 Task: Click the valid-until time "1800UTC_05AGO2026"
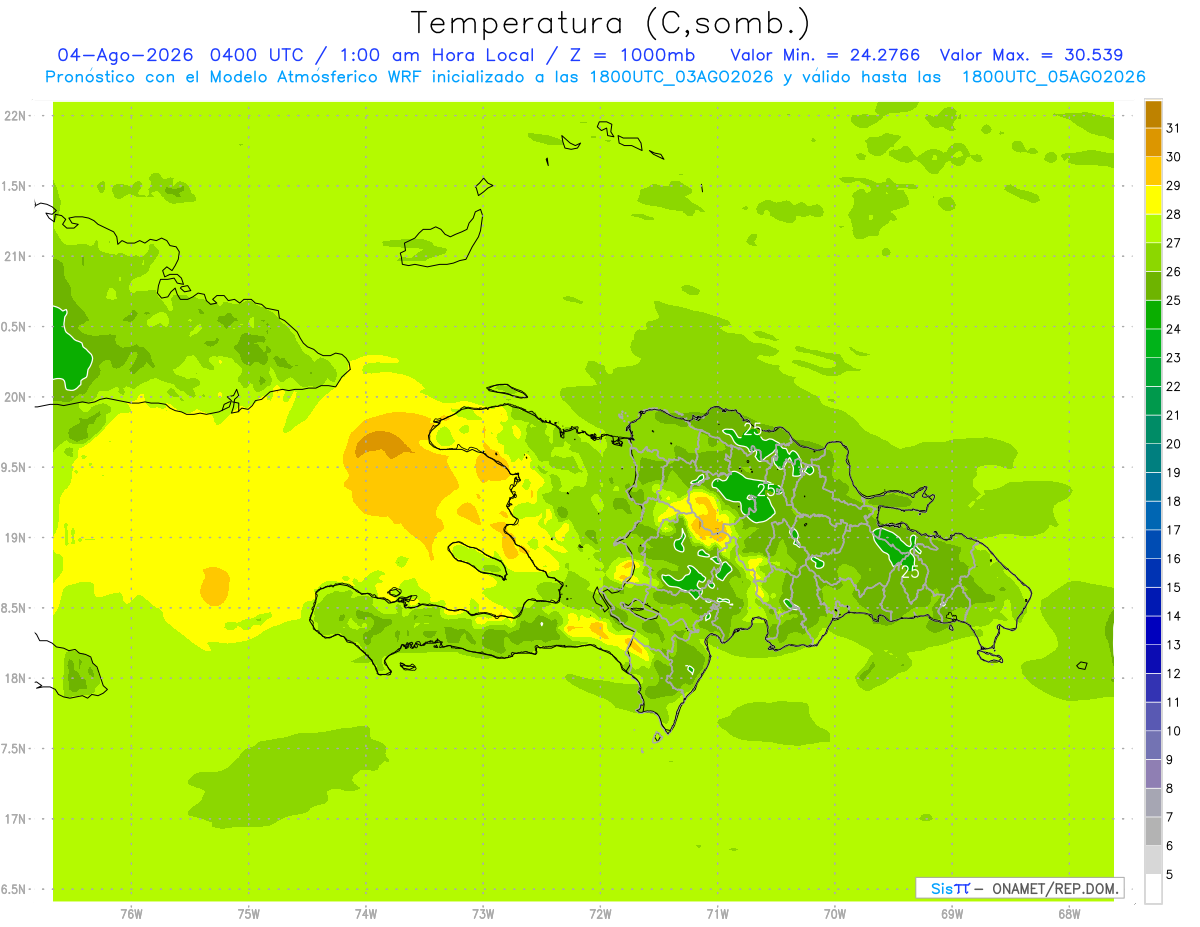coord(1053,77)
